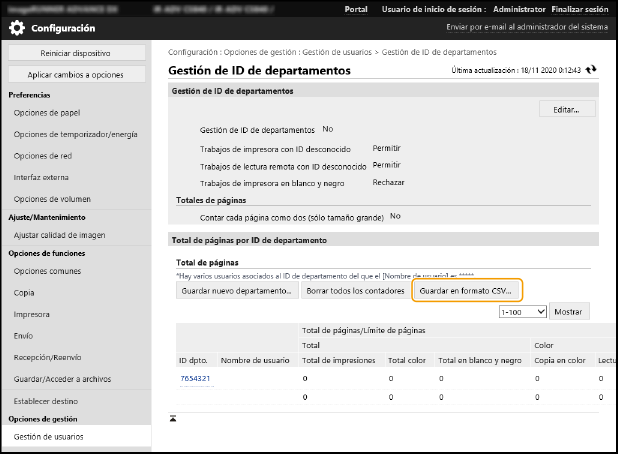Select Opciones de papel in sidebar

(47, 112)
